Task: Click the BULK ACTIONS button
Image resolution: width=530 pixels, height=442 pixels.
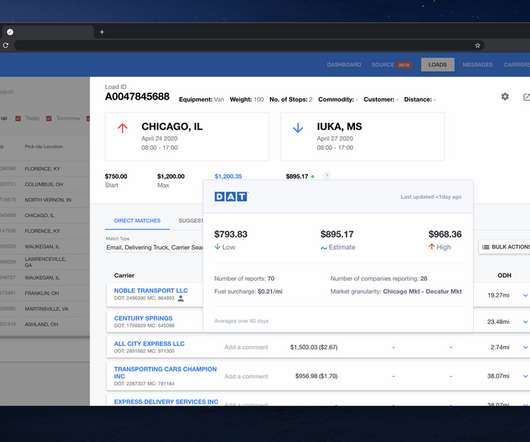Action: pos(505,247)
